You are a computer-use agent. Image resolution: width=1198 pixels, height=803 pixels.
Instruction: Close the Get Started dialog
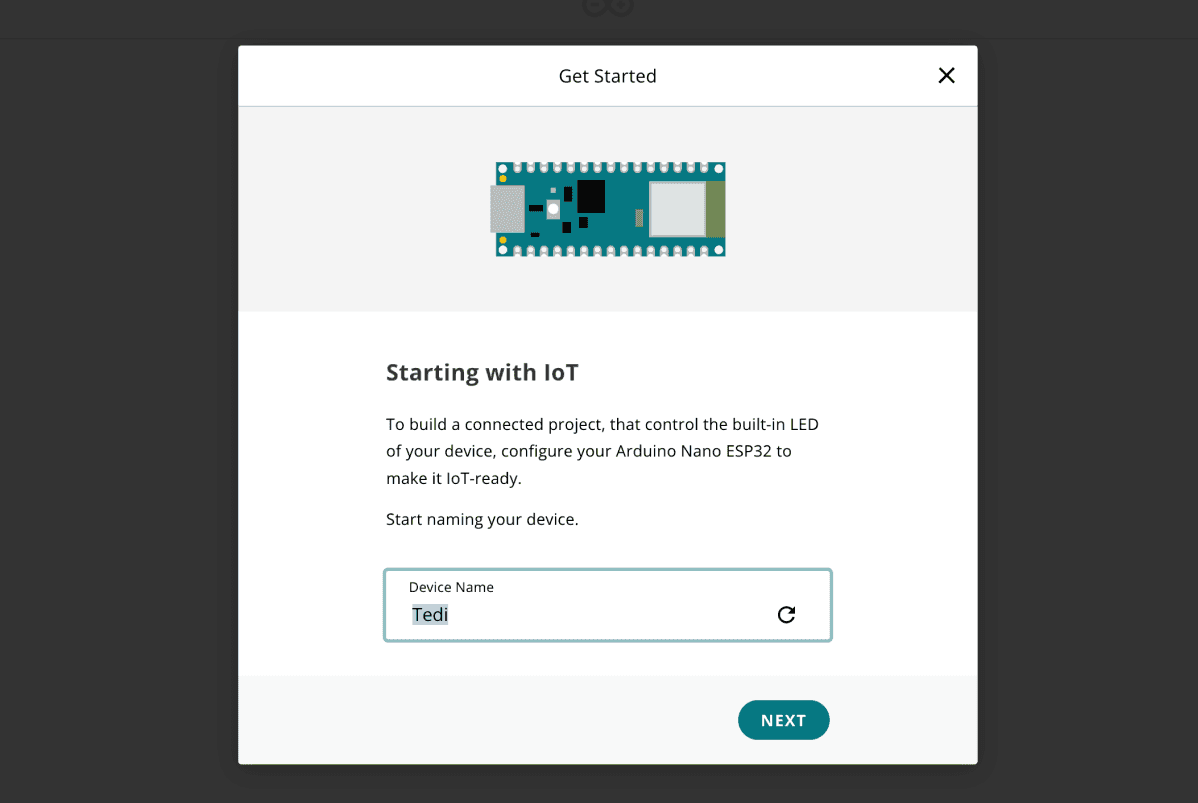(x=946, y=76)
